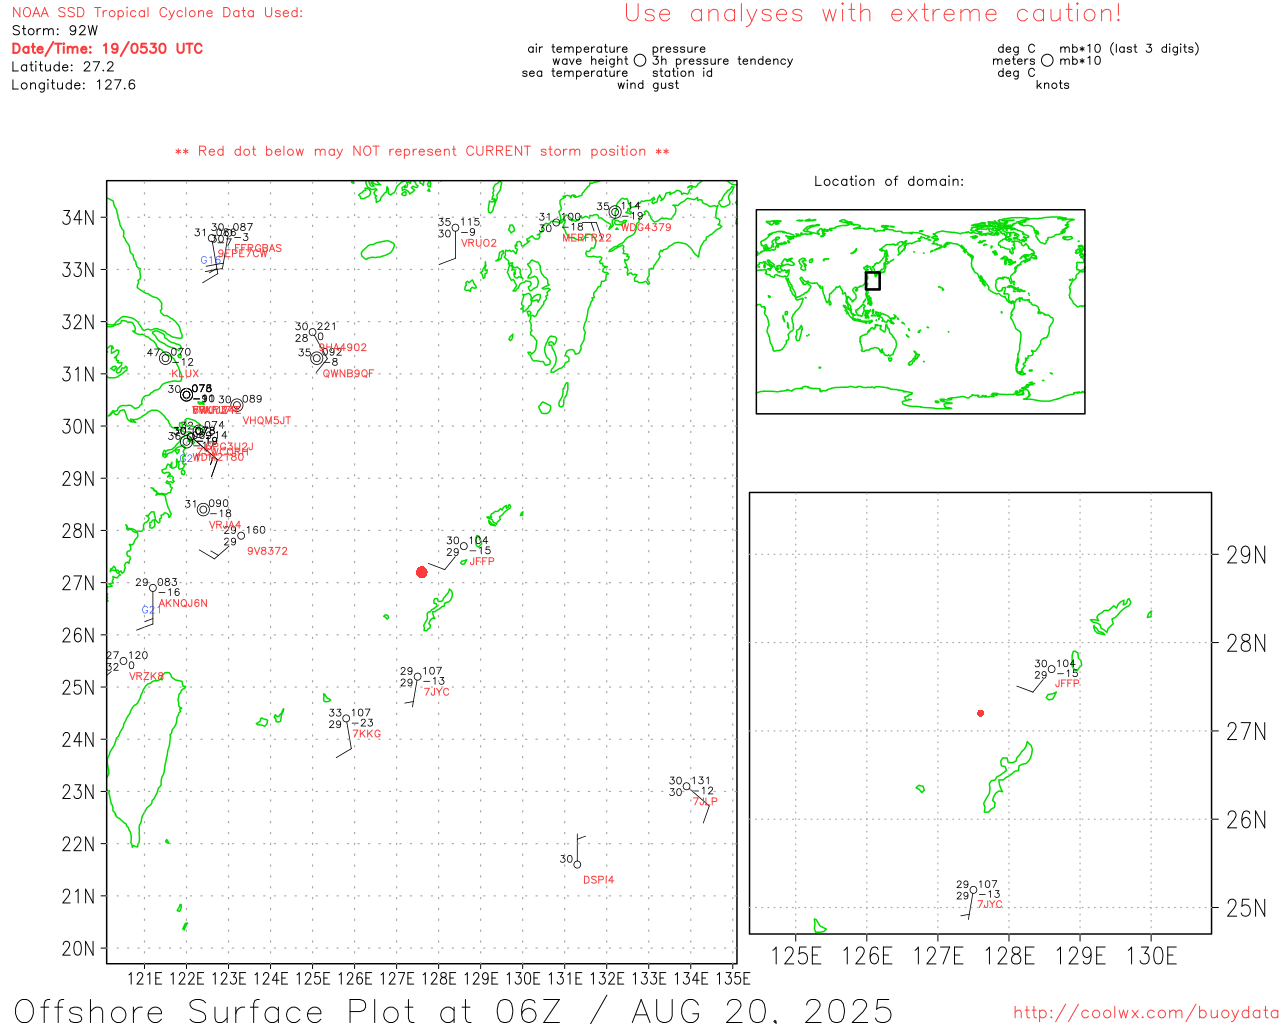Click the red dot disclaimer warning text
Screen dimensions: 1280x1024
tap(422, 151)
